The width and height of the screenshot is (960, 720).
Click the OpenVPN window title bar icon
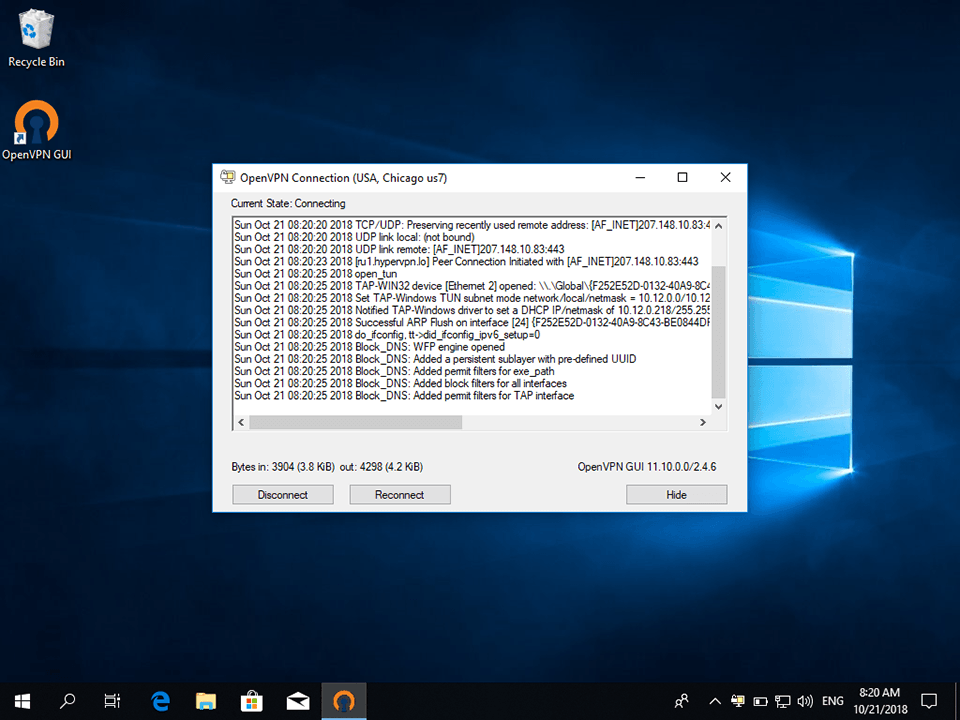click(228, 178)
